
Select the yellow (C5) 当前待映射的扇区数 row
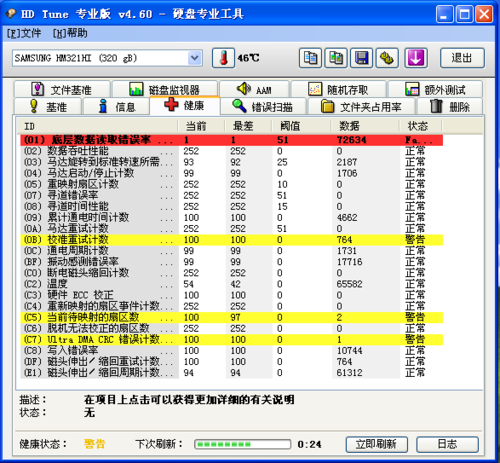pyautogui.click(x=231, y=317)
